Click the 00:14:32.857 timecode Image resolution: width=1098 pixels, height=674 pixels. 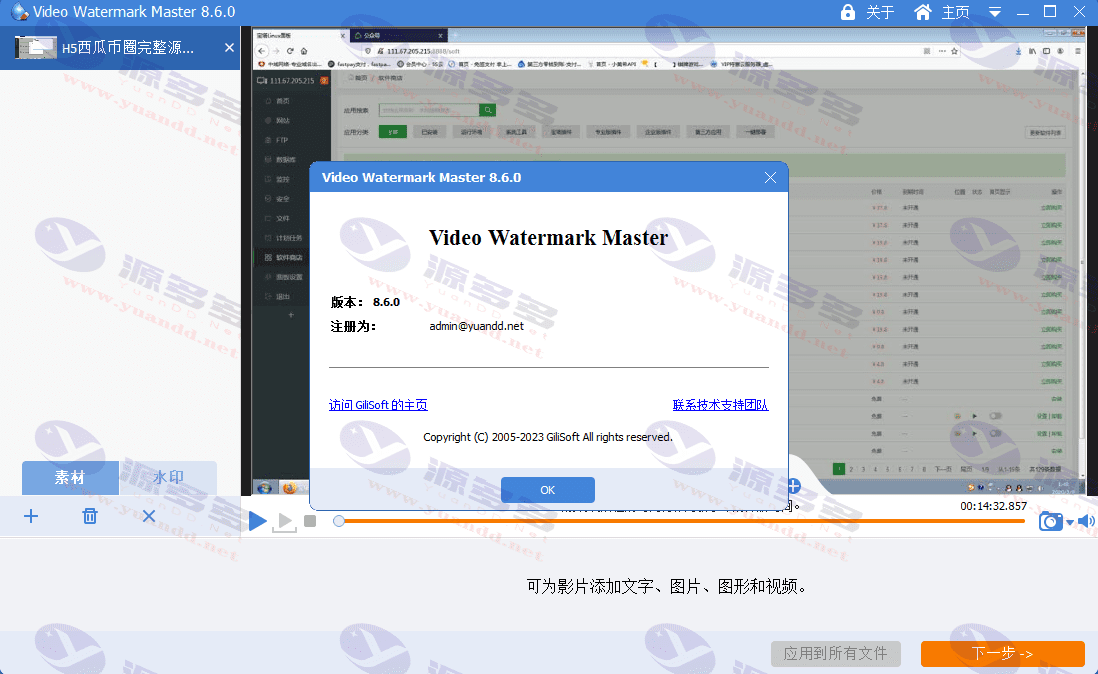(x=994, y=506)
